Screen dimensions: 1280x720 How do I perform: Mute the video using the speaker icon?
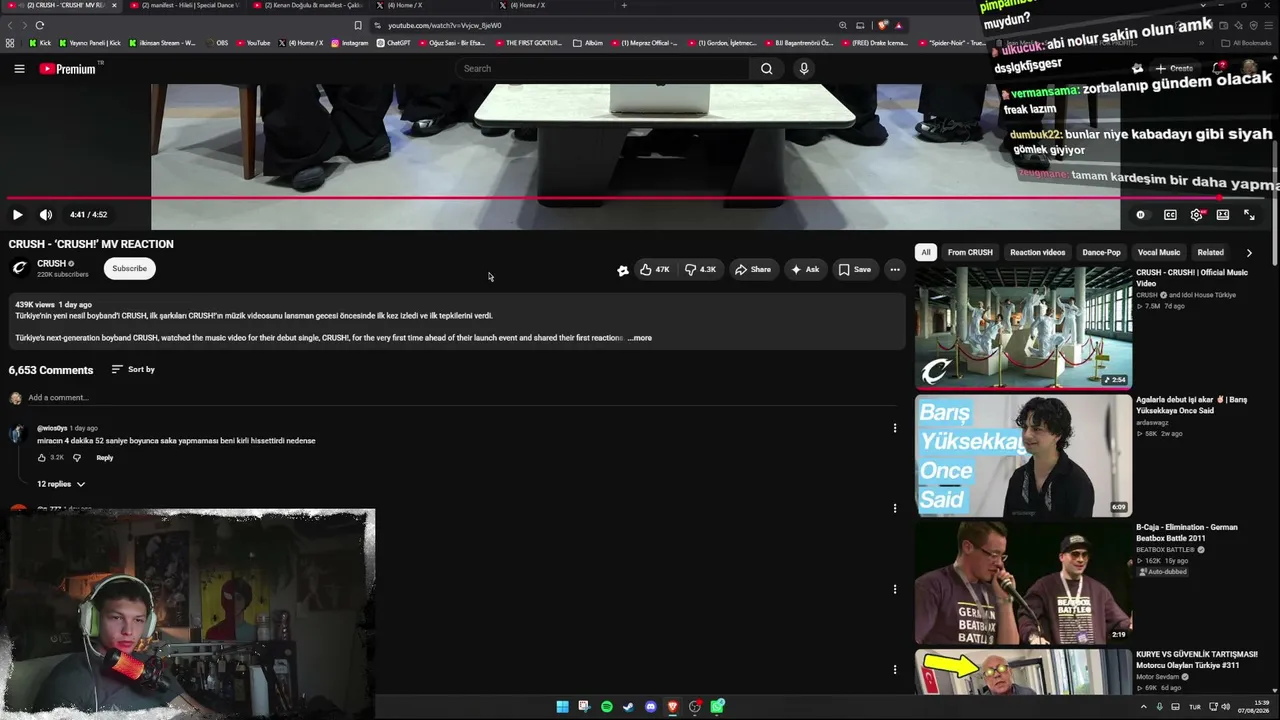[46, 215]
